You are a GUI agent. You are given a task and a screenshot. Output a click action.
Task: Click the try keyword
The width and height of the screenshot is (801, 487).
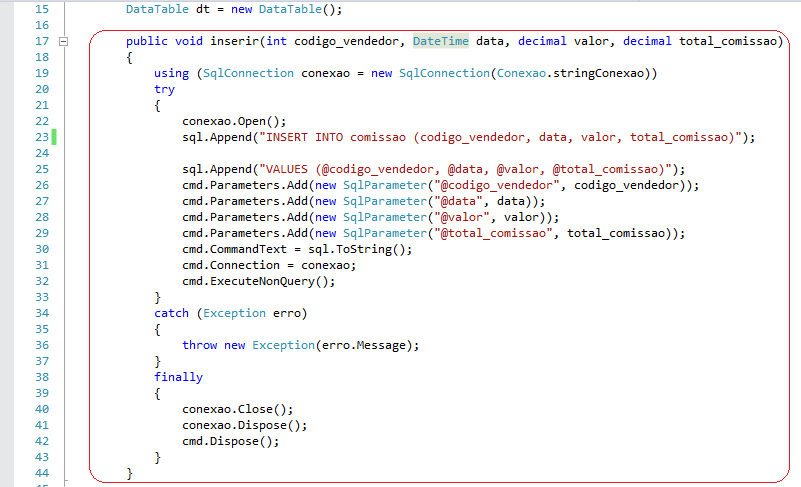[164, 89]
